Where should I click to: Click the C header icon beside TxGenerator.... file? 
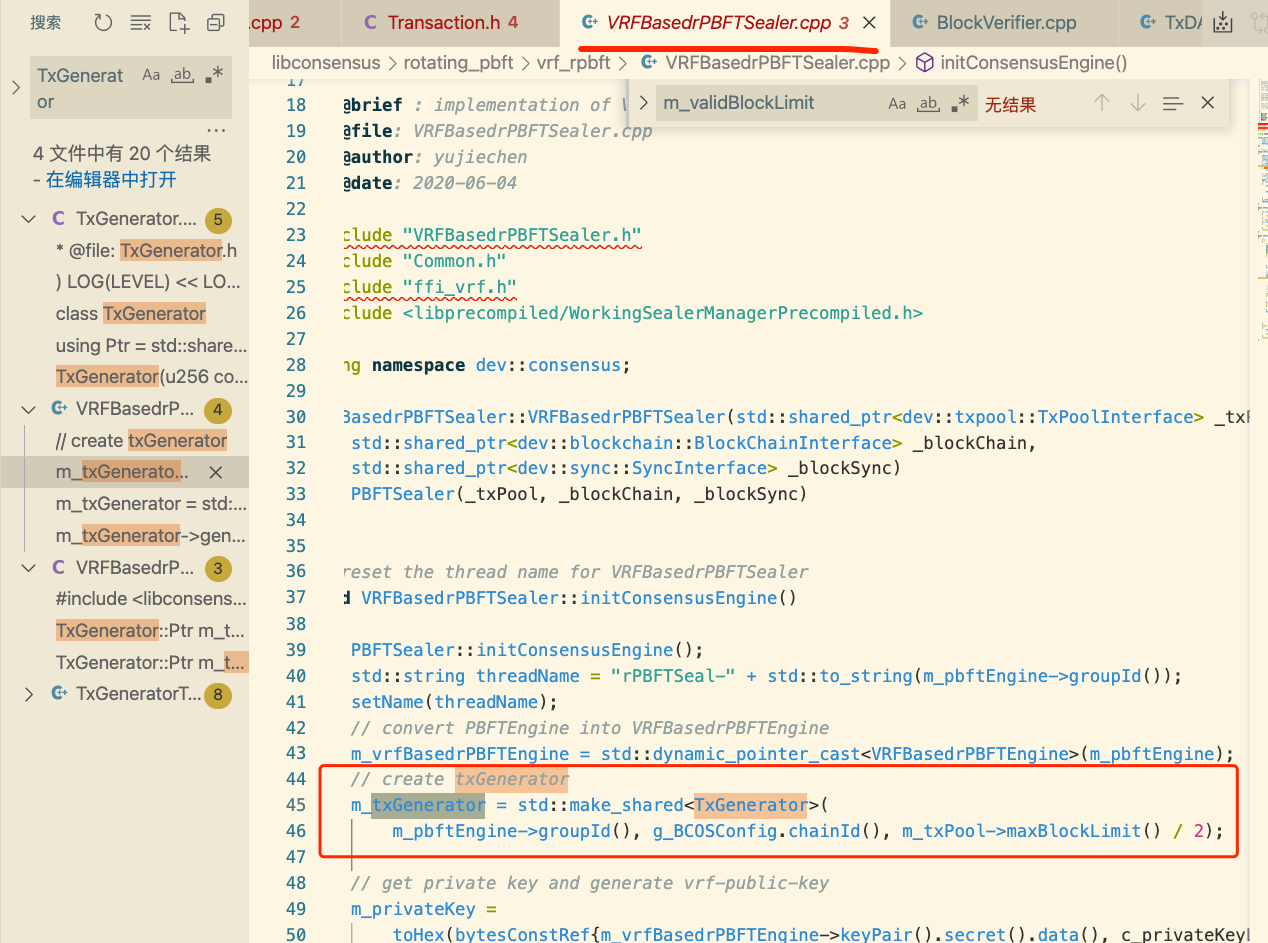click(59, 219)
